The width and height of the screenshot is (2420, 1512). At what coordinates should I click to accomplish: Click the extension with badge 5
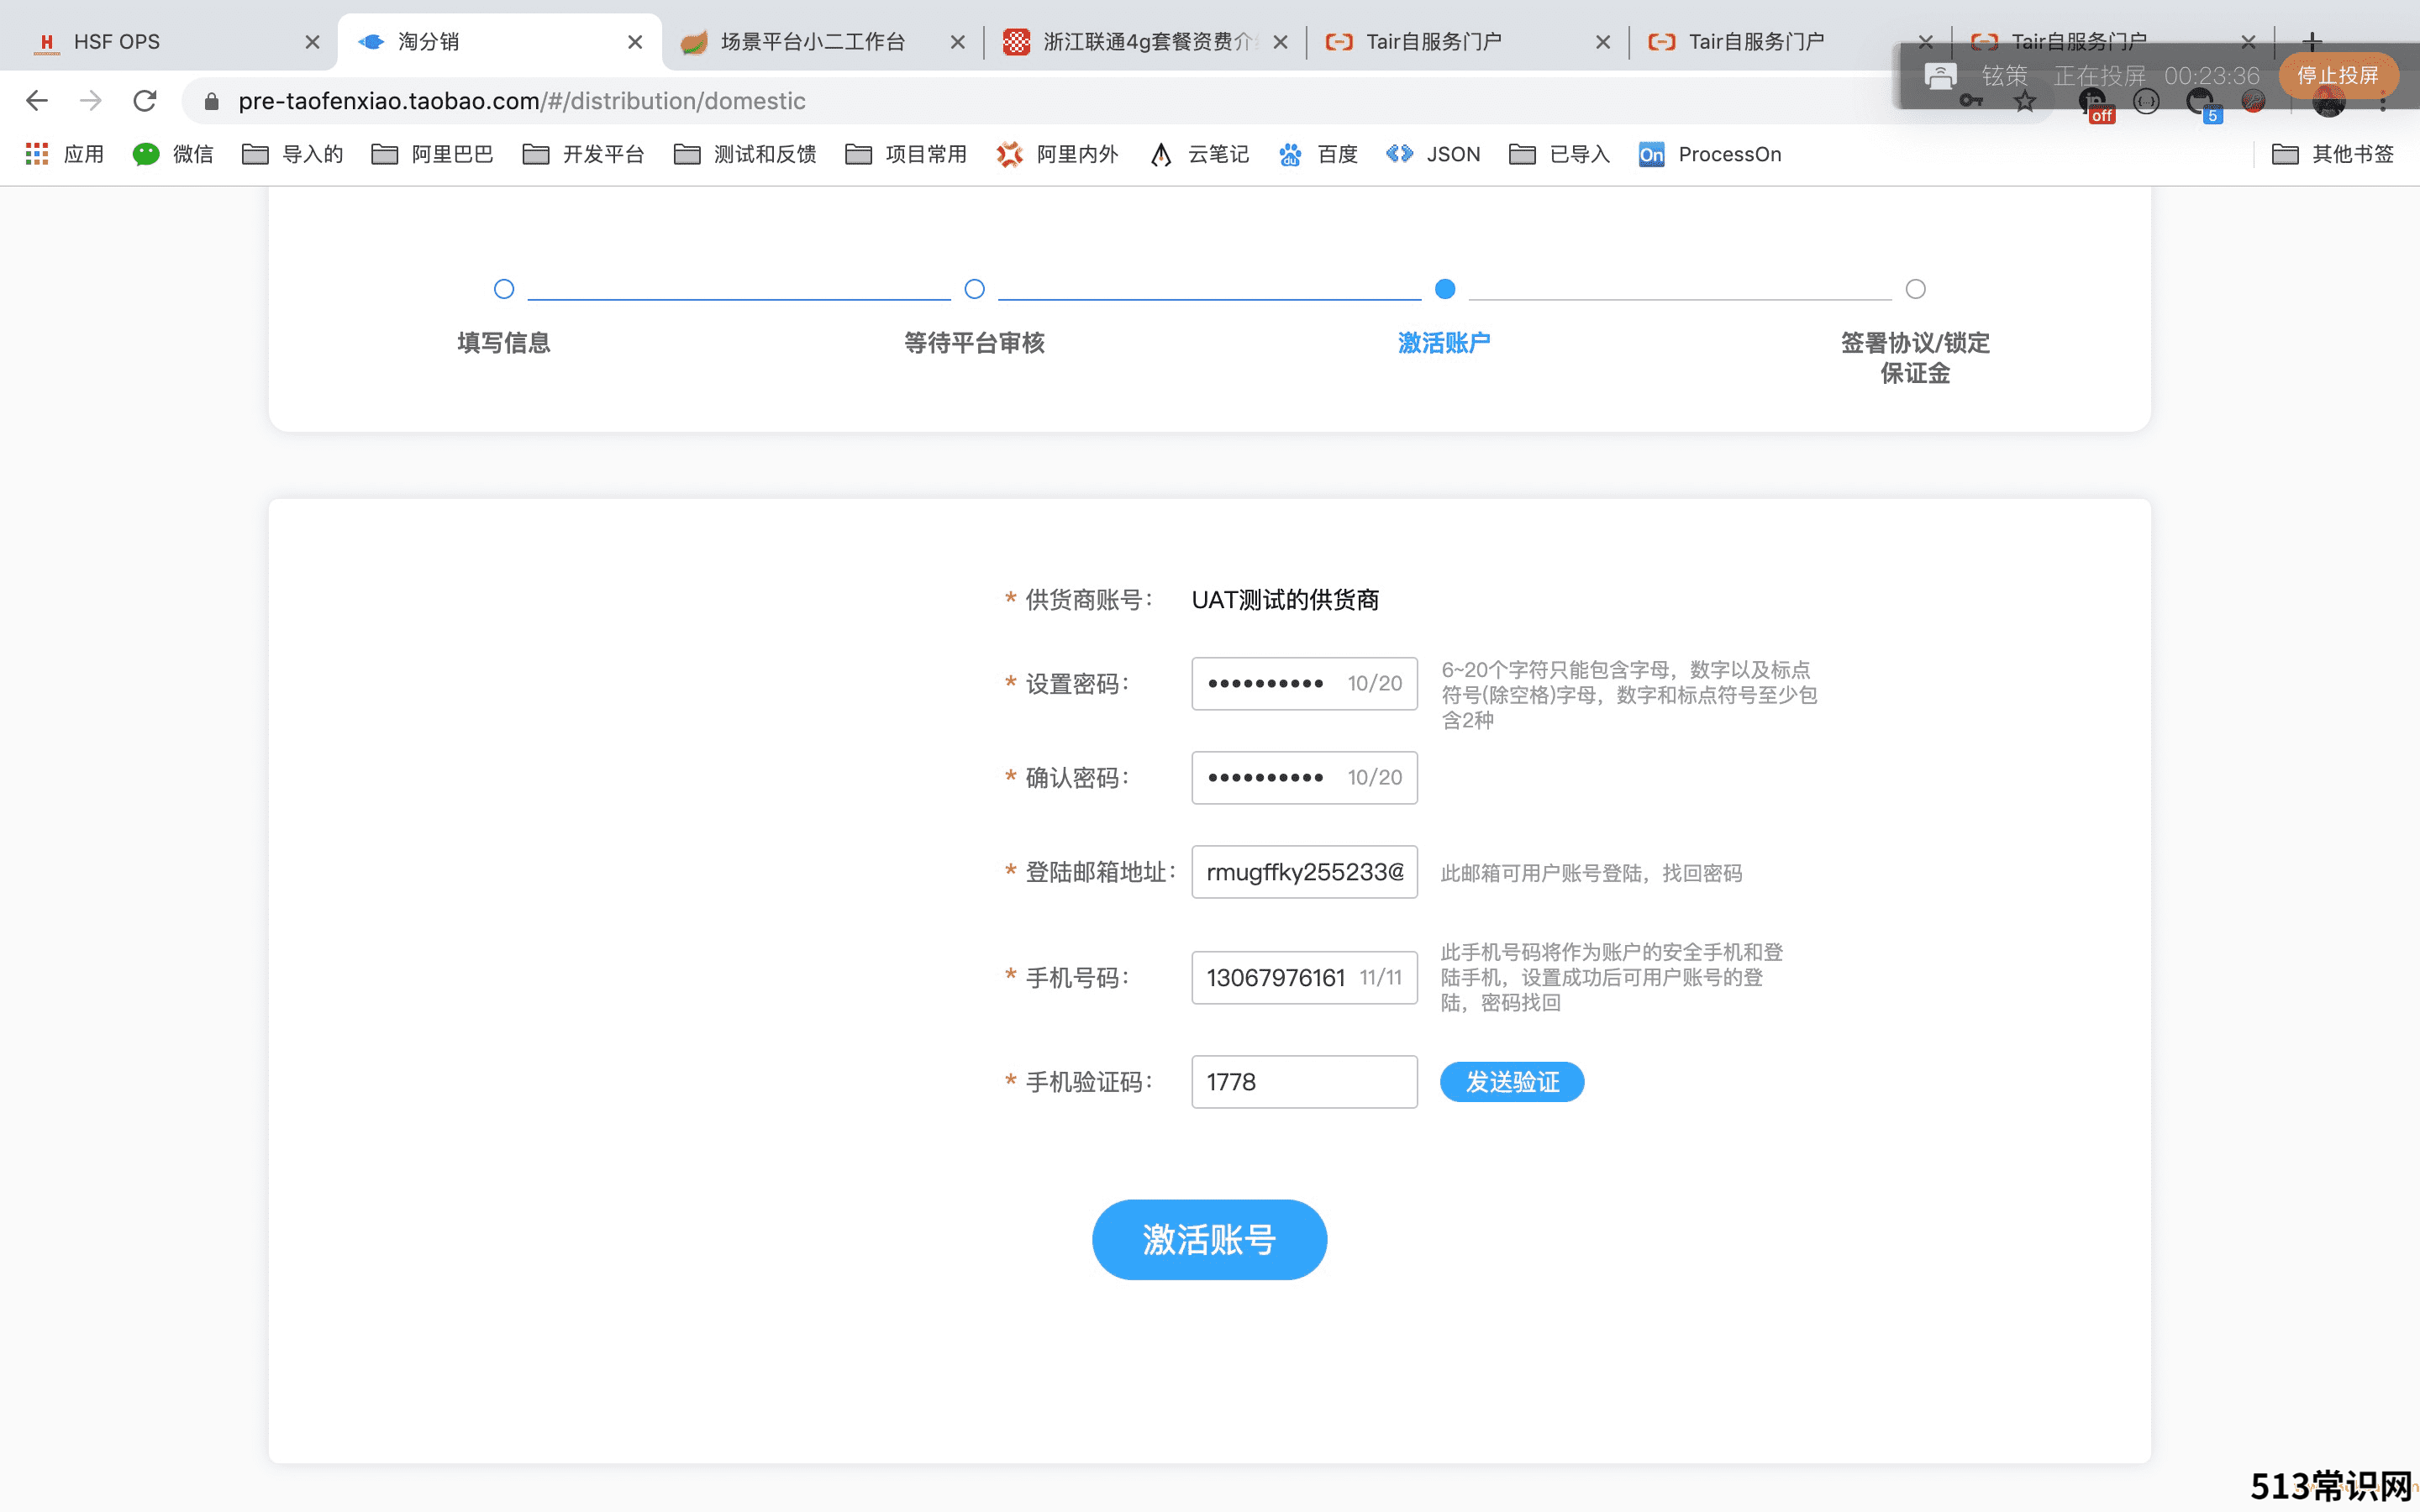(2202, 104)
